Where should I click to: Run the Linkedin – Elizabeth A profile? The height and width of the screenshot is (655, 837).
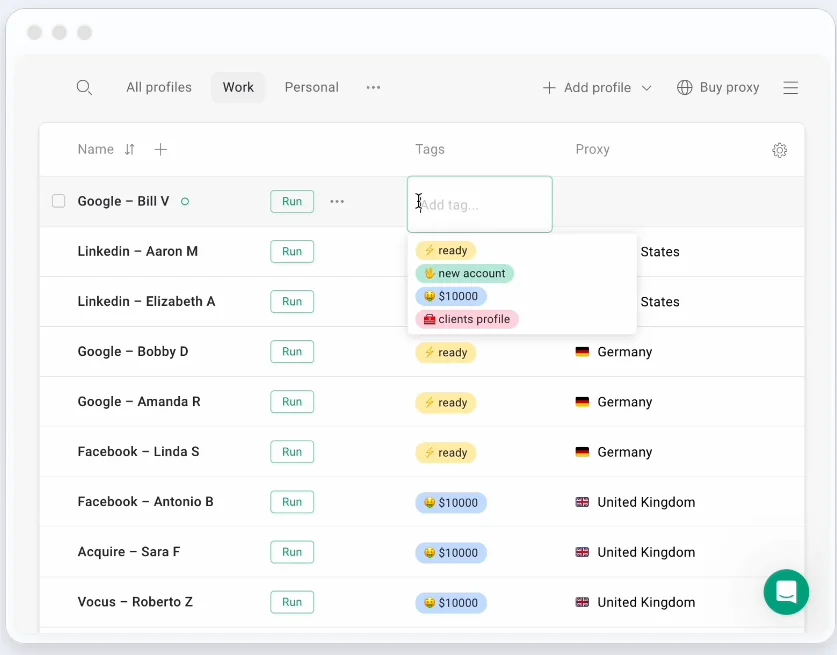[292, 302]
